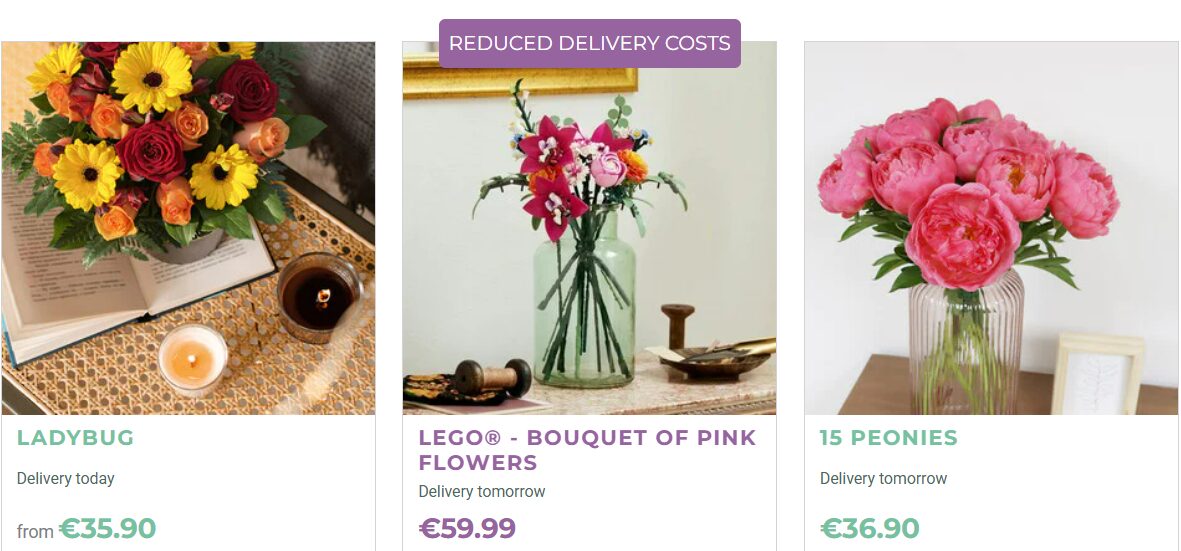
Task: Click "Delivery today" under Ladybug
Action: 65,479
